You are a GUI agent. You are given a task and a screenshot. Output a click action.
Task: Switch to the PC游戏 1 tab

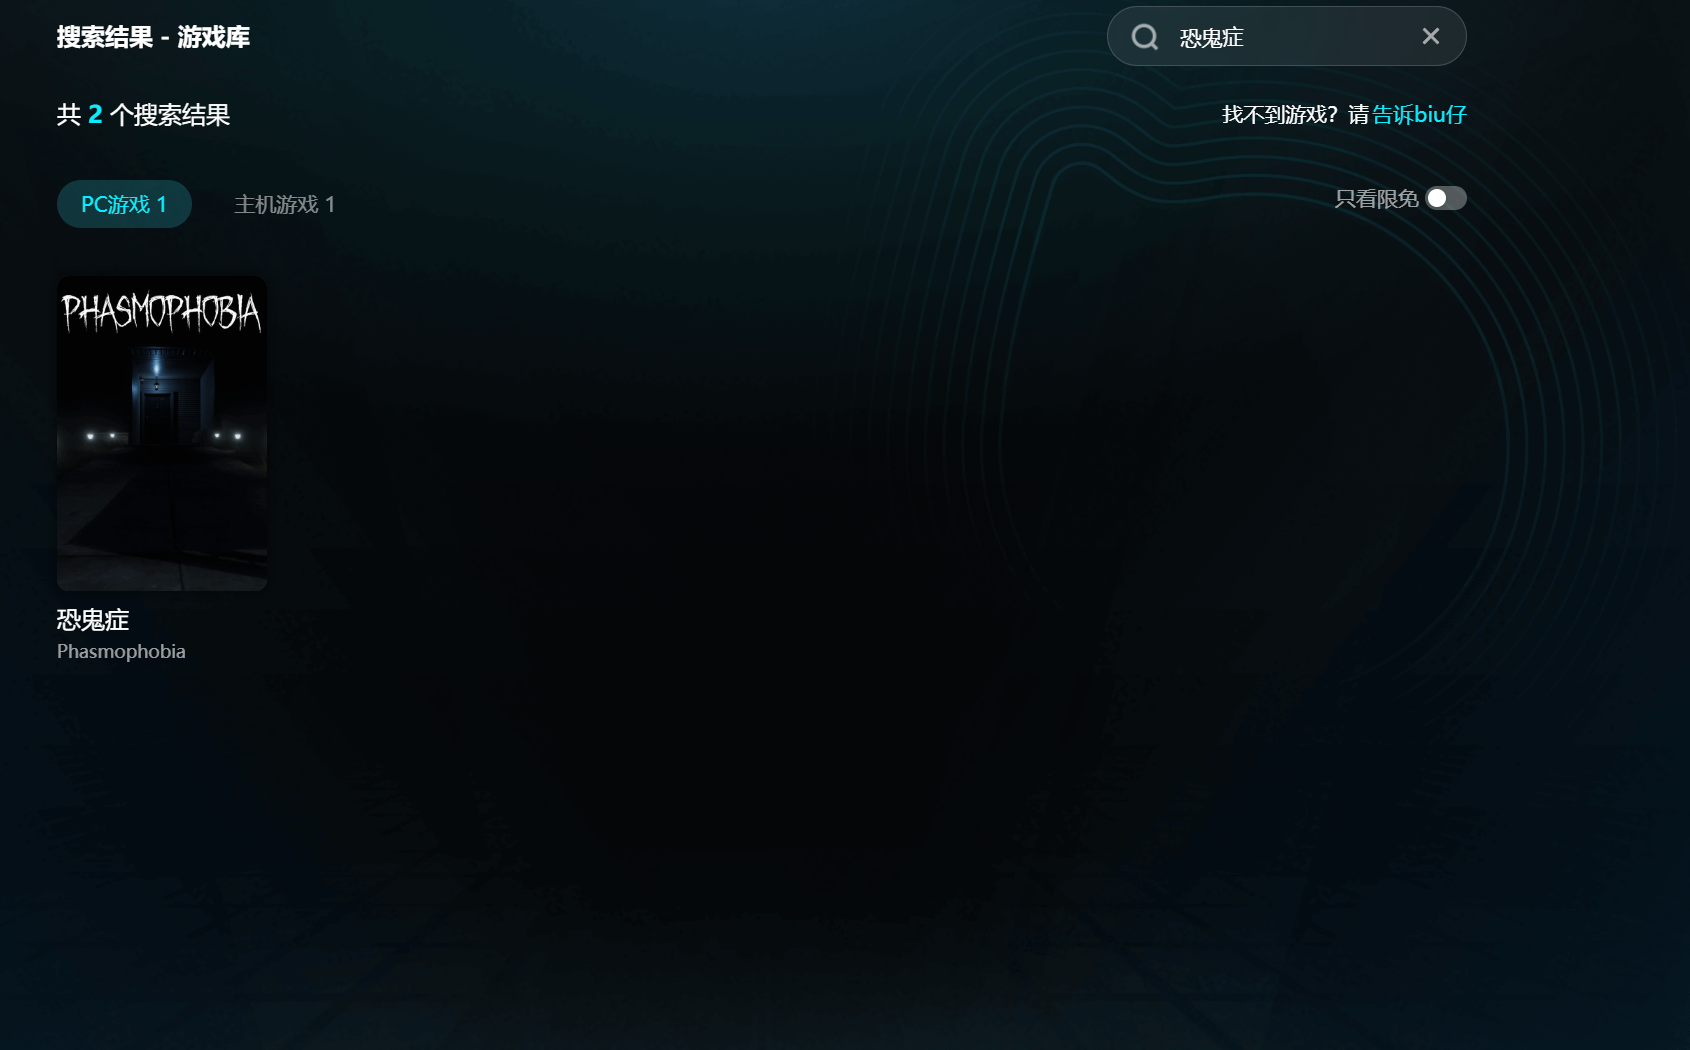[x=124, y=204]
